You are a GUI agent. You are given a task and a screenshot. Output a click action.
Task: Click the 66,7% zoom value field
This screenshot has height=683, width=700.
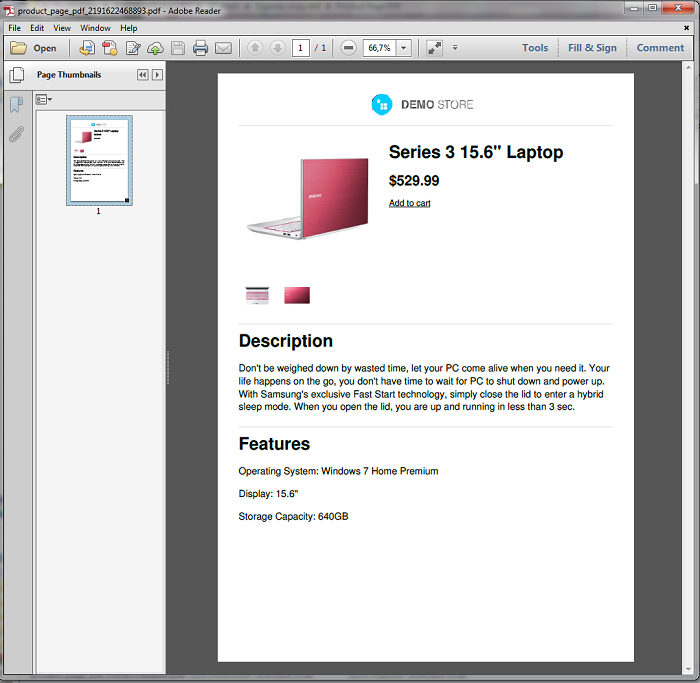(x=379, y=48)
